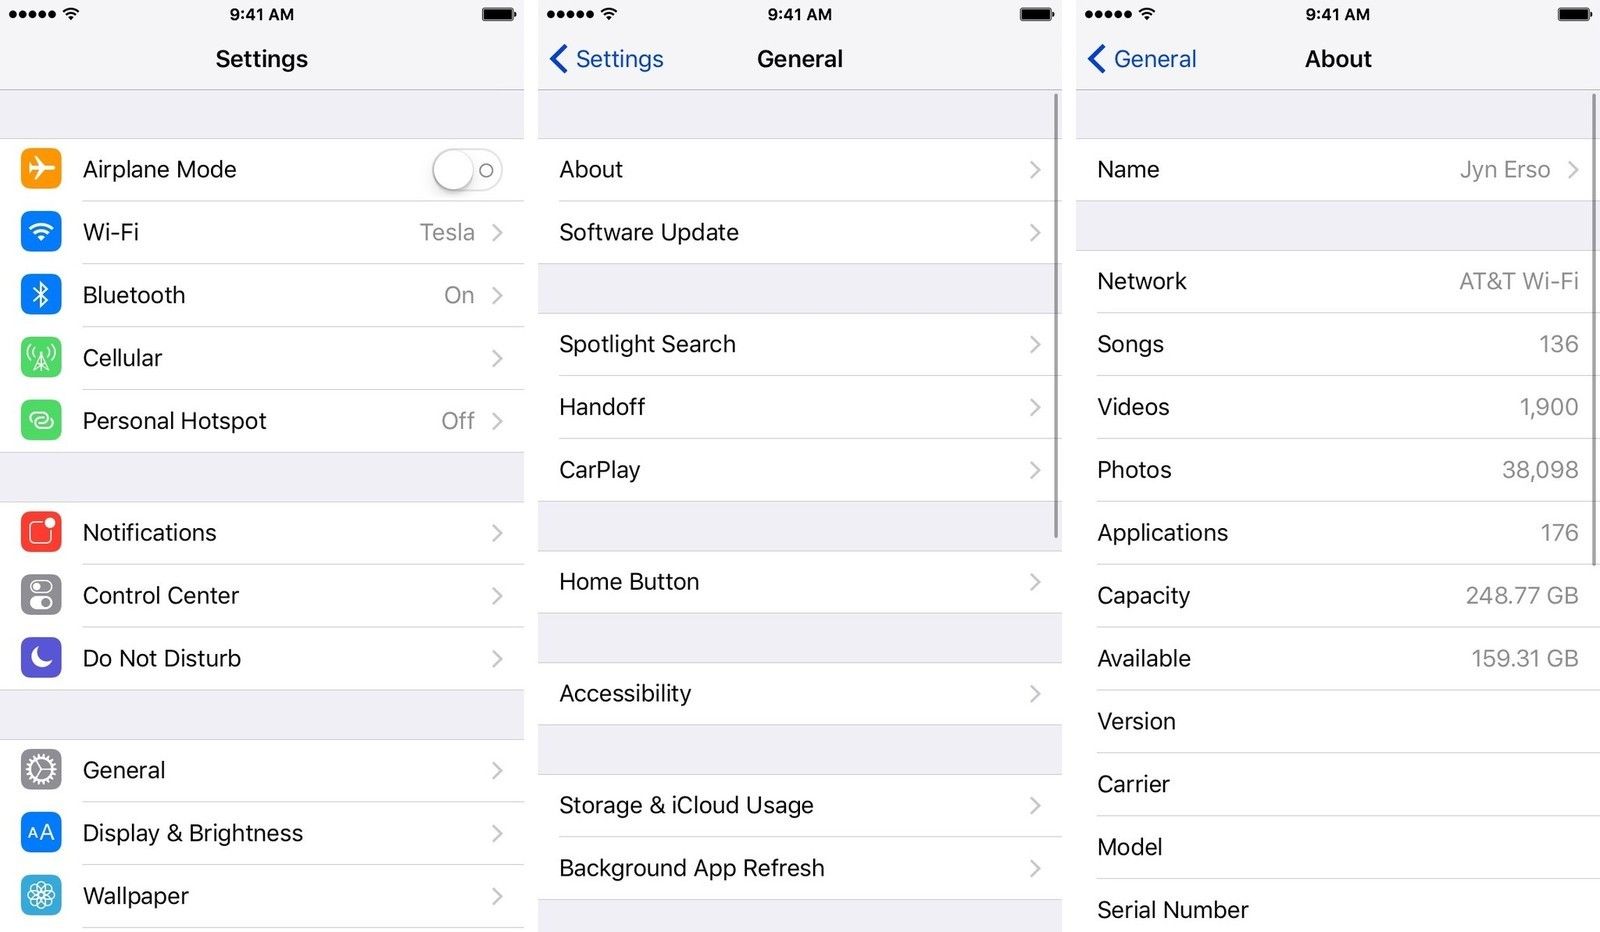Go back to General from About
This screenshot has height=932, width=1600.
1143,59
